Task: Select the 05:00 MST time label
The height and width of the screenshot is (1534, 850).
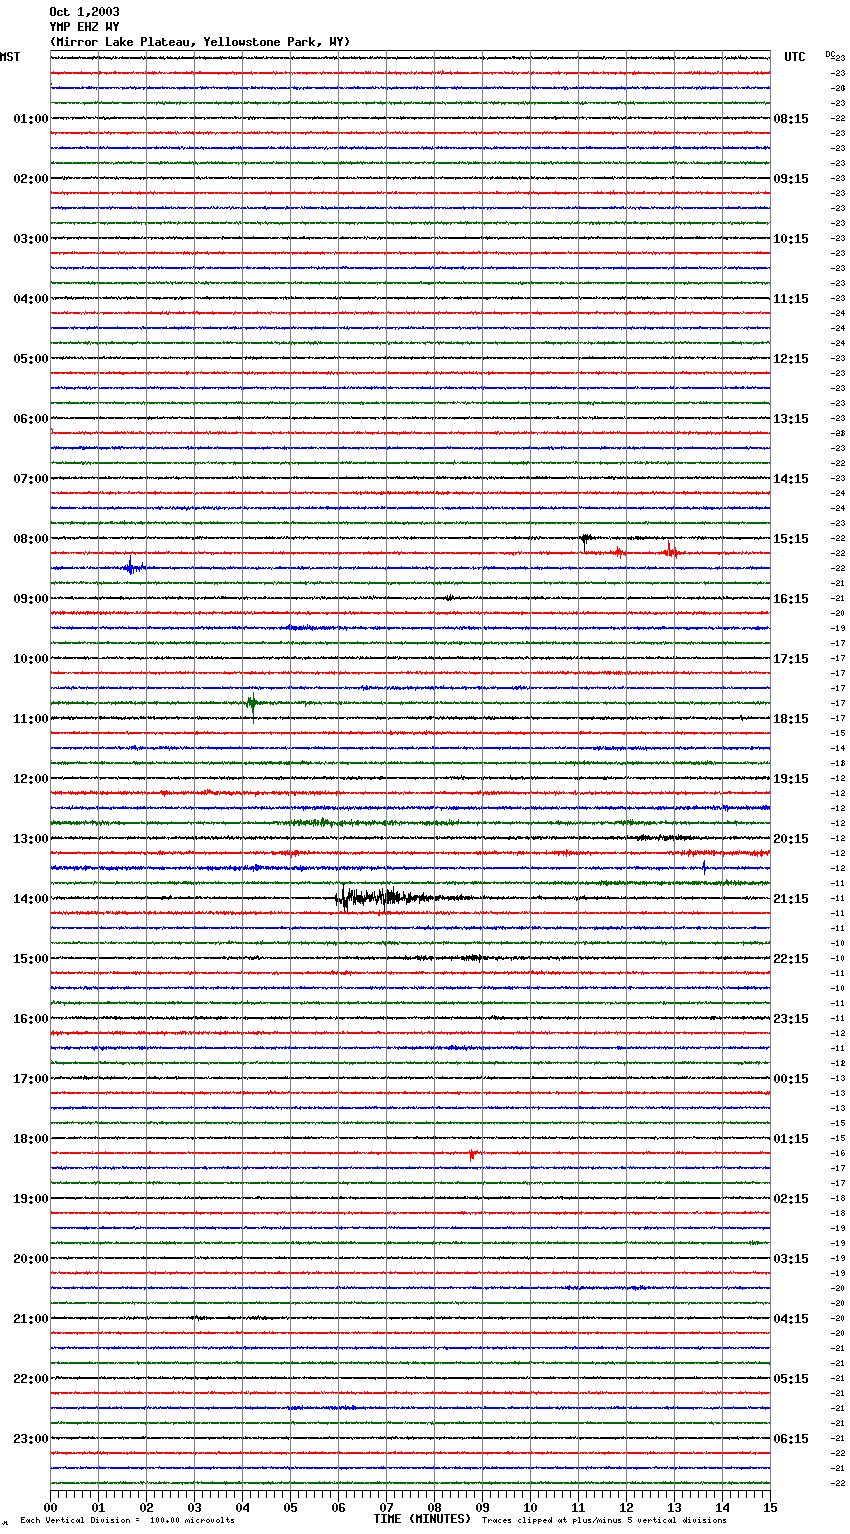Action: [31, 359]
